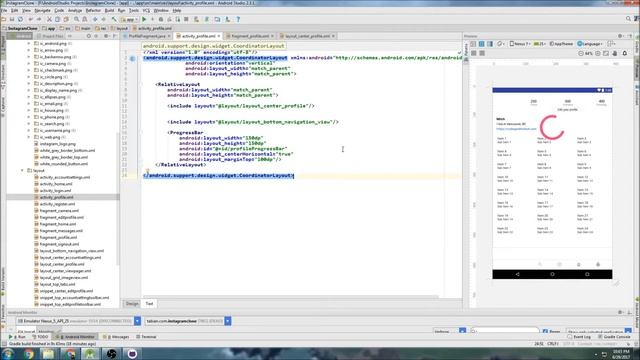This screenshot has width=640, height=360.
Task: Open the File menu
Action: (x=4, y=10)
